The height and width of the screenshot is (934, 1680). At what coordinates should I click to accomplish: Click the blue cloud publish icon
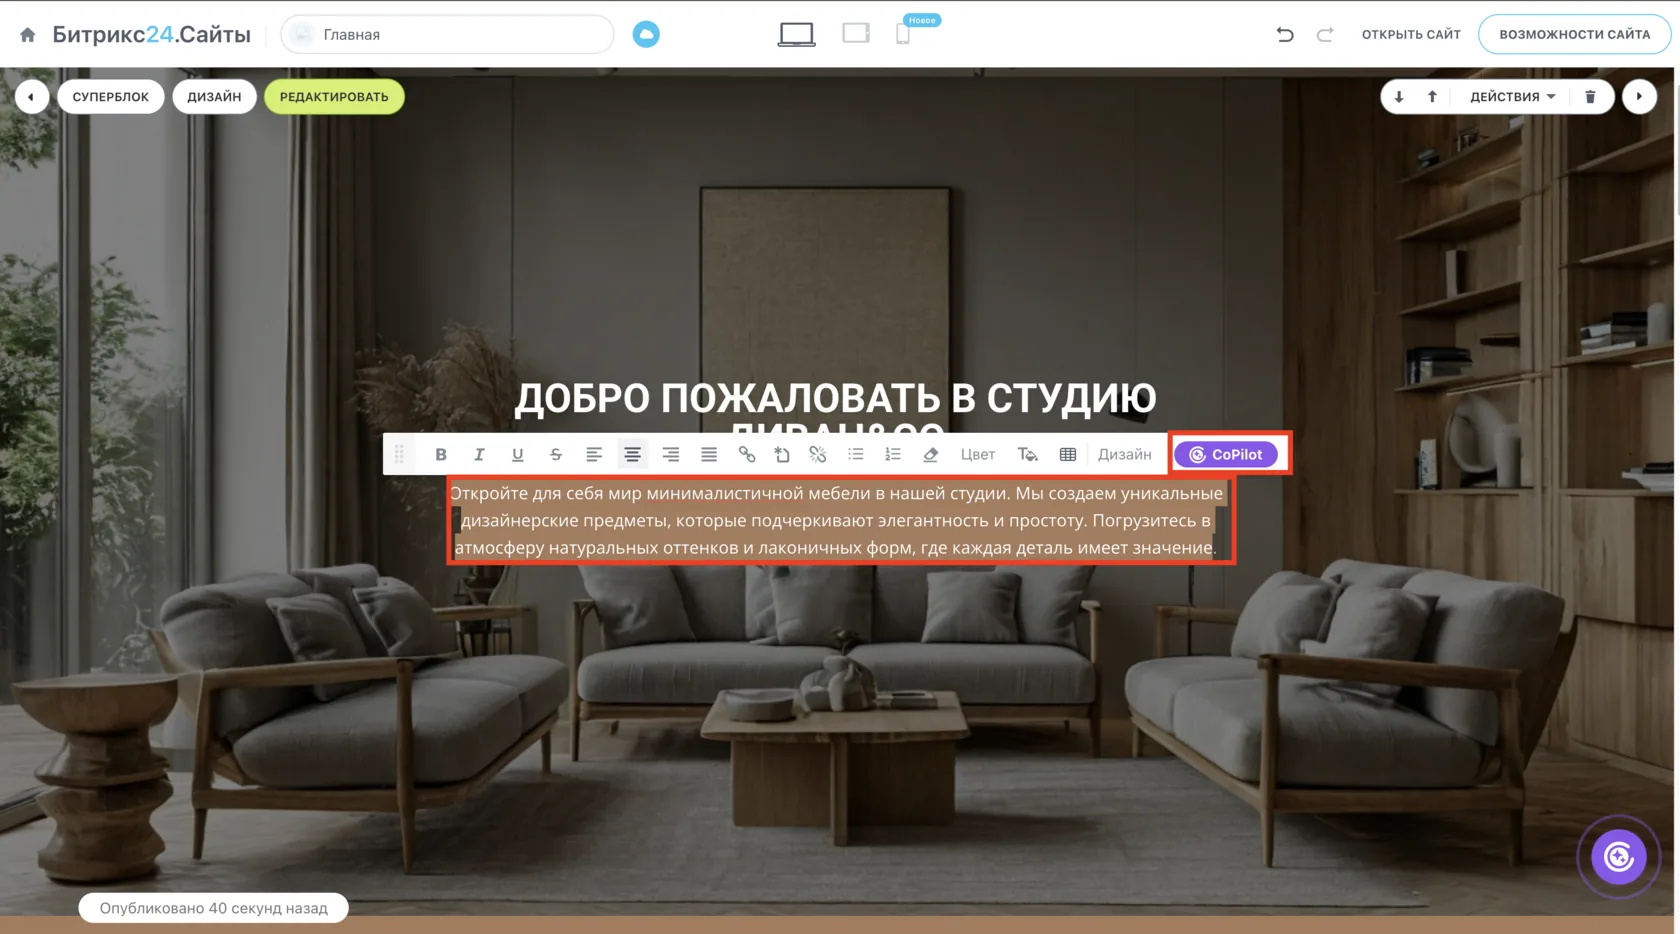(x=646, y=34)
